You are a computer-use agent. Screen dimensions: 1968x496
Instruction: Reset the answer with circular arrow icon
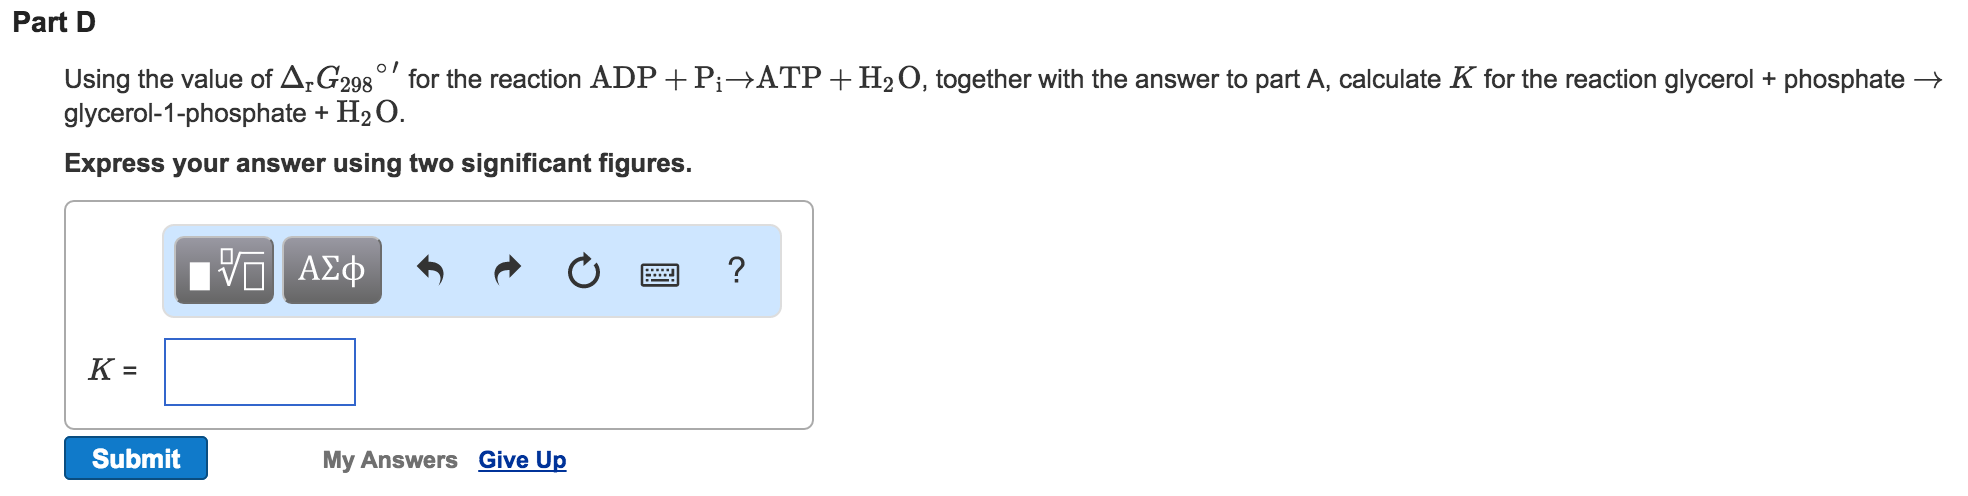[584, 271]
